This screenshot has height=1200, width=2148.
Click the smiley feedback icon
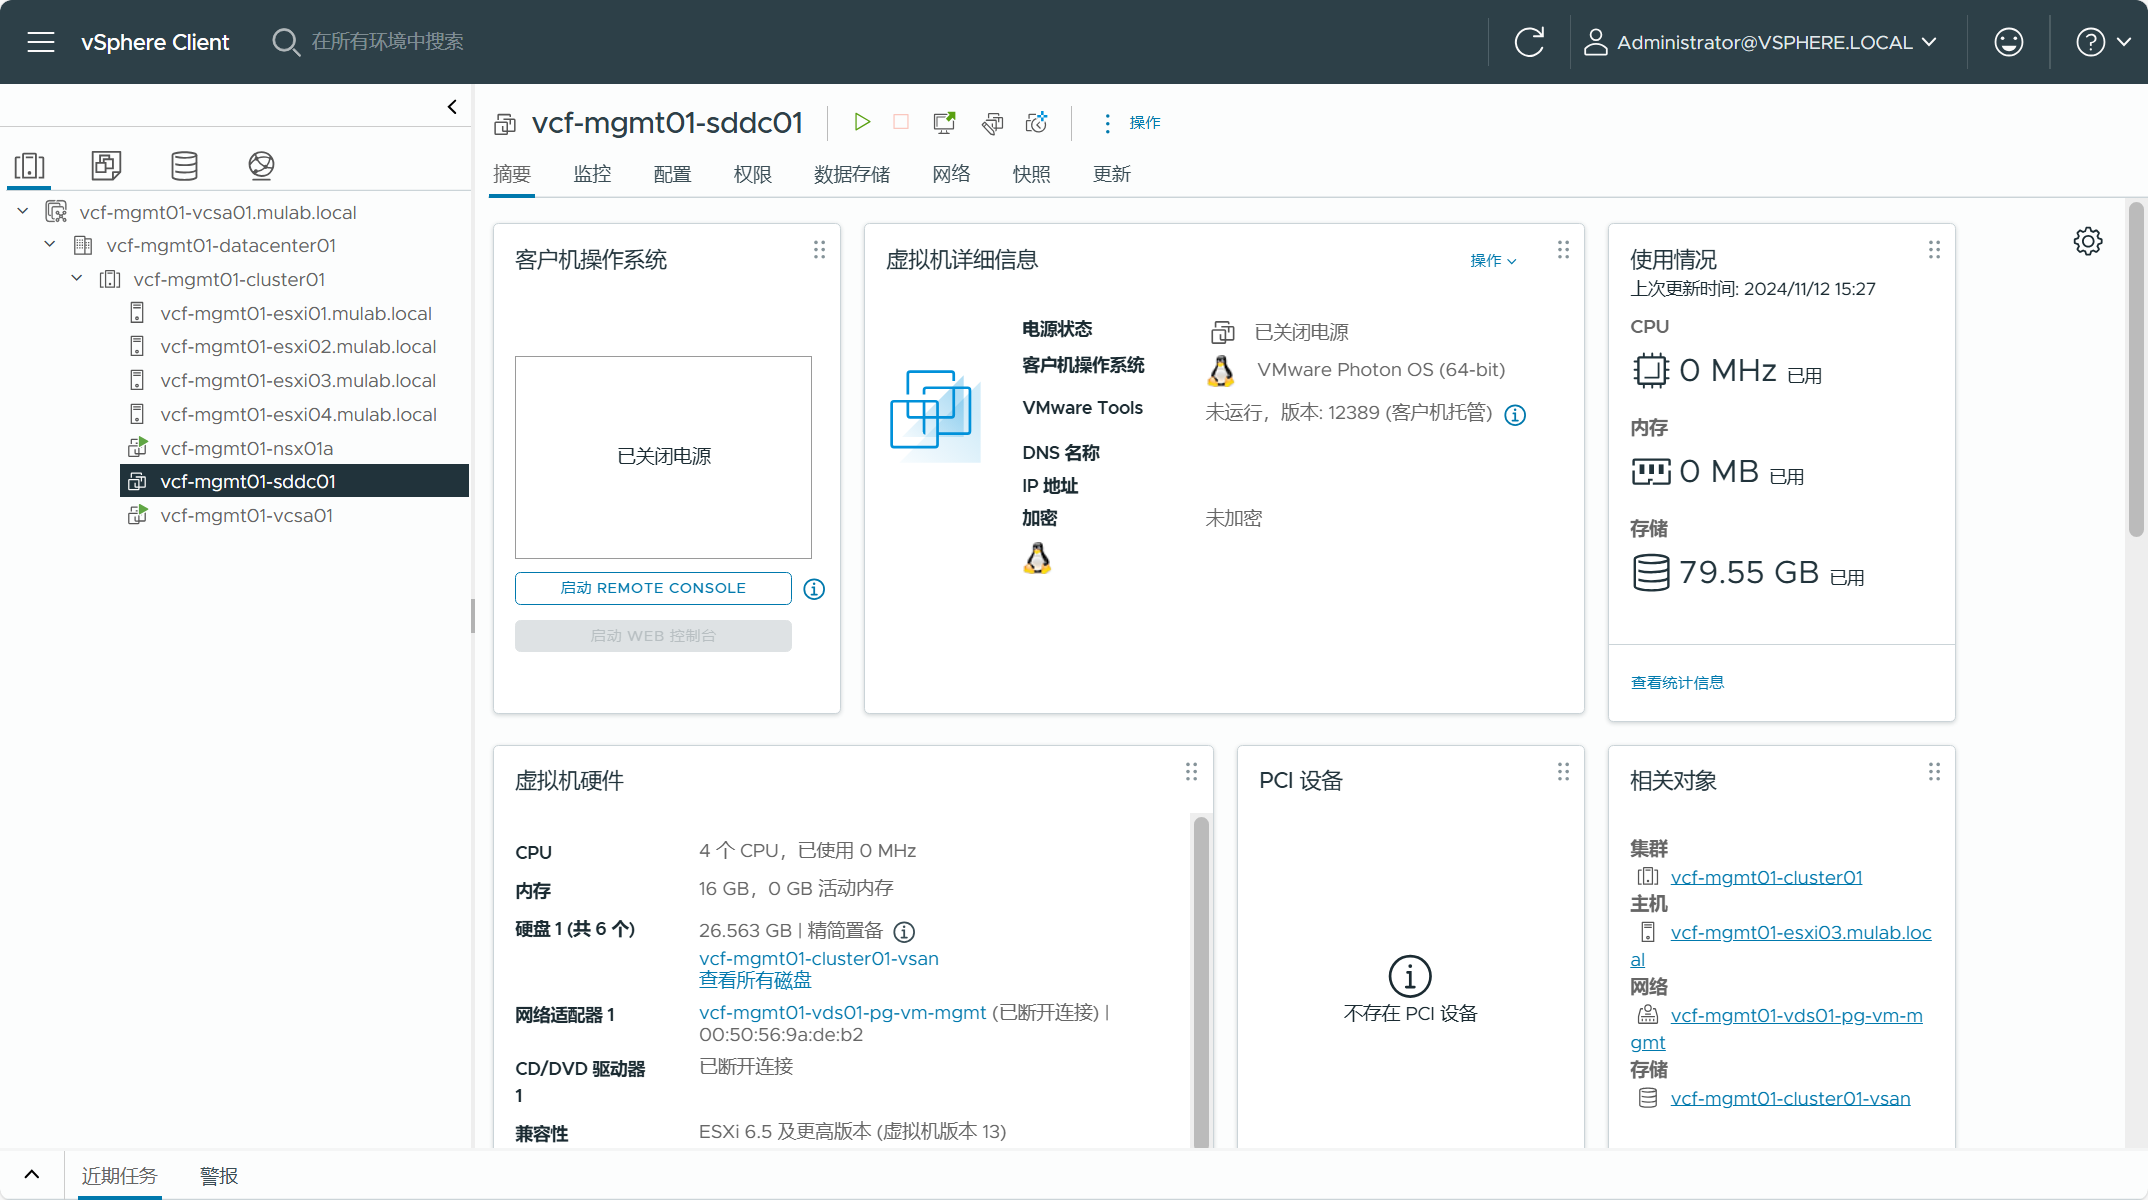(2008, 42)
